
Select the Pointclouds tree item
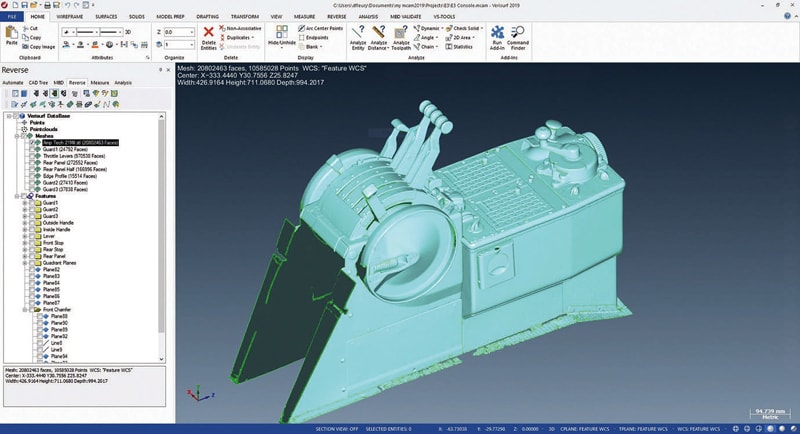tap(43, 130)
